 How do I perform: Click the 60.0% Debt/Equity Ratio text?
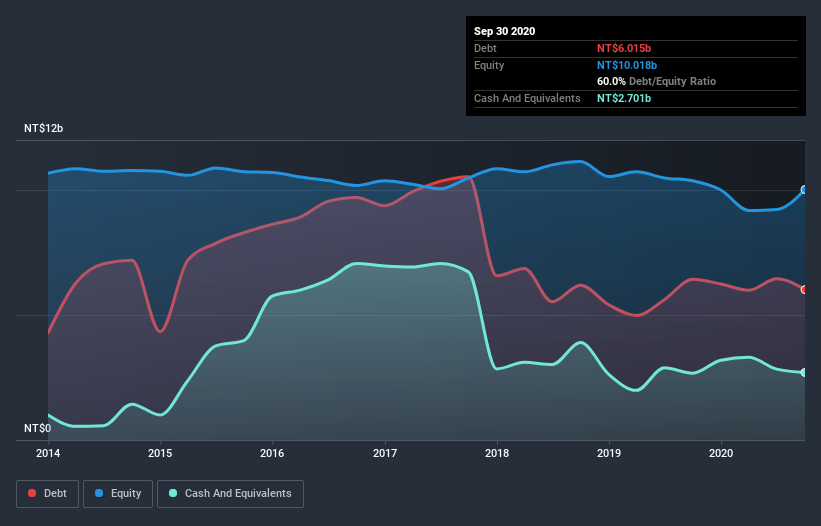tap(657, 81)
